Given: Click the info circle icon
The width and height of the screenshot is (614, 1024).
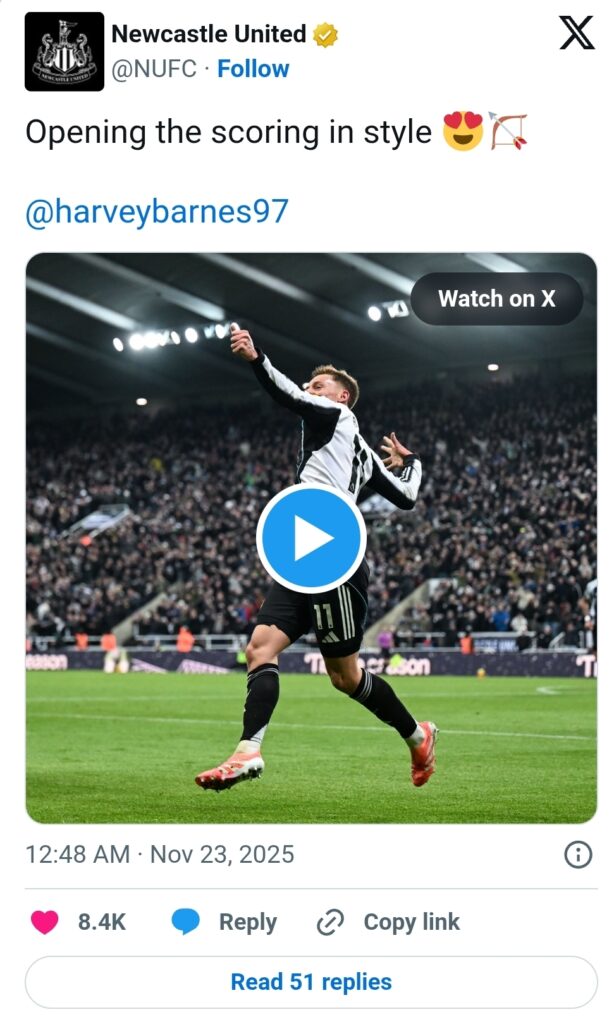Looking at the screenshot, I should [577, 854].
